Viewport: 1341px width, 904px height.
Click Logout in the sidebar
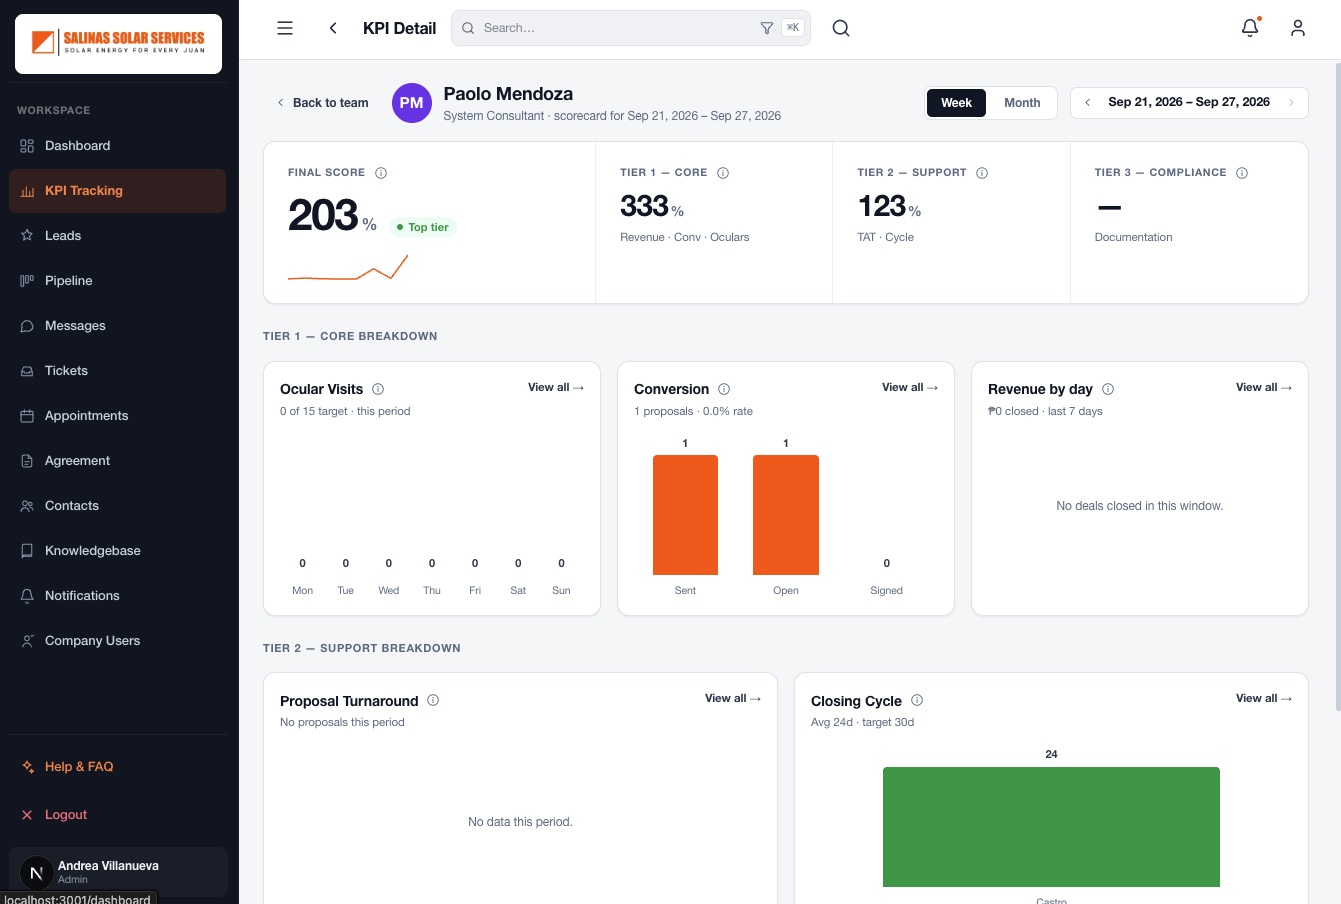point(118,815)
